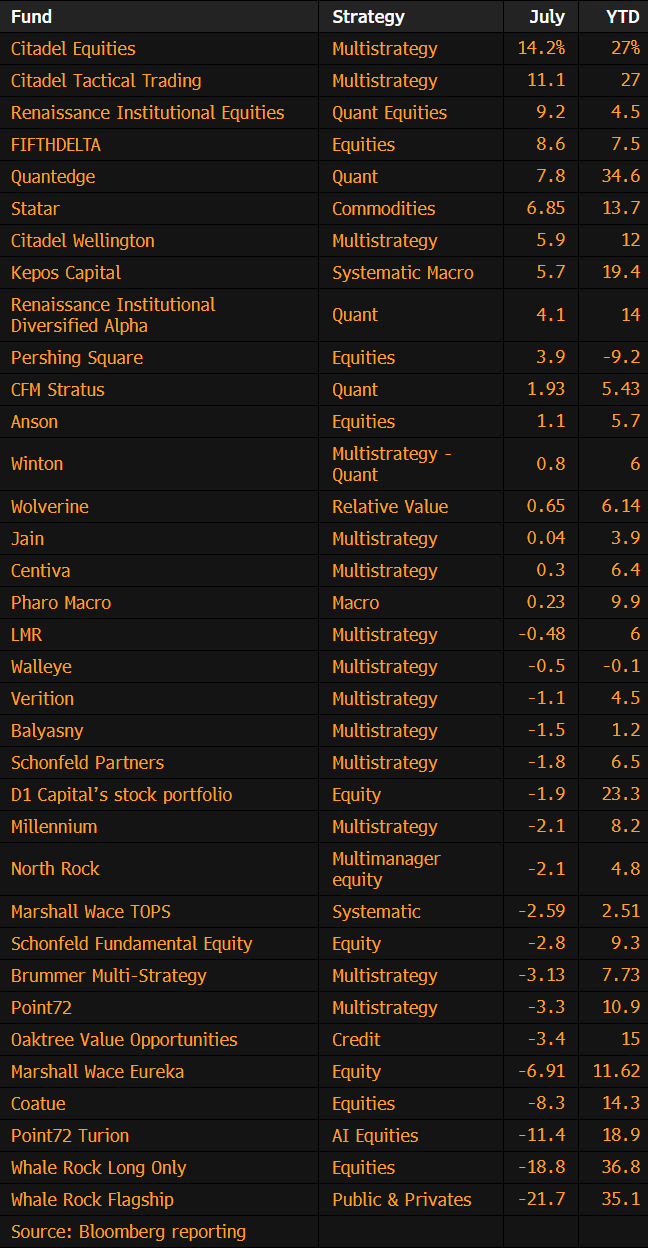
Task: Select the Citadel Tactical Trading row name
Action: [106, 81]
